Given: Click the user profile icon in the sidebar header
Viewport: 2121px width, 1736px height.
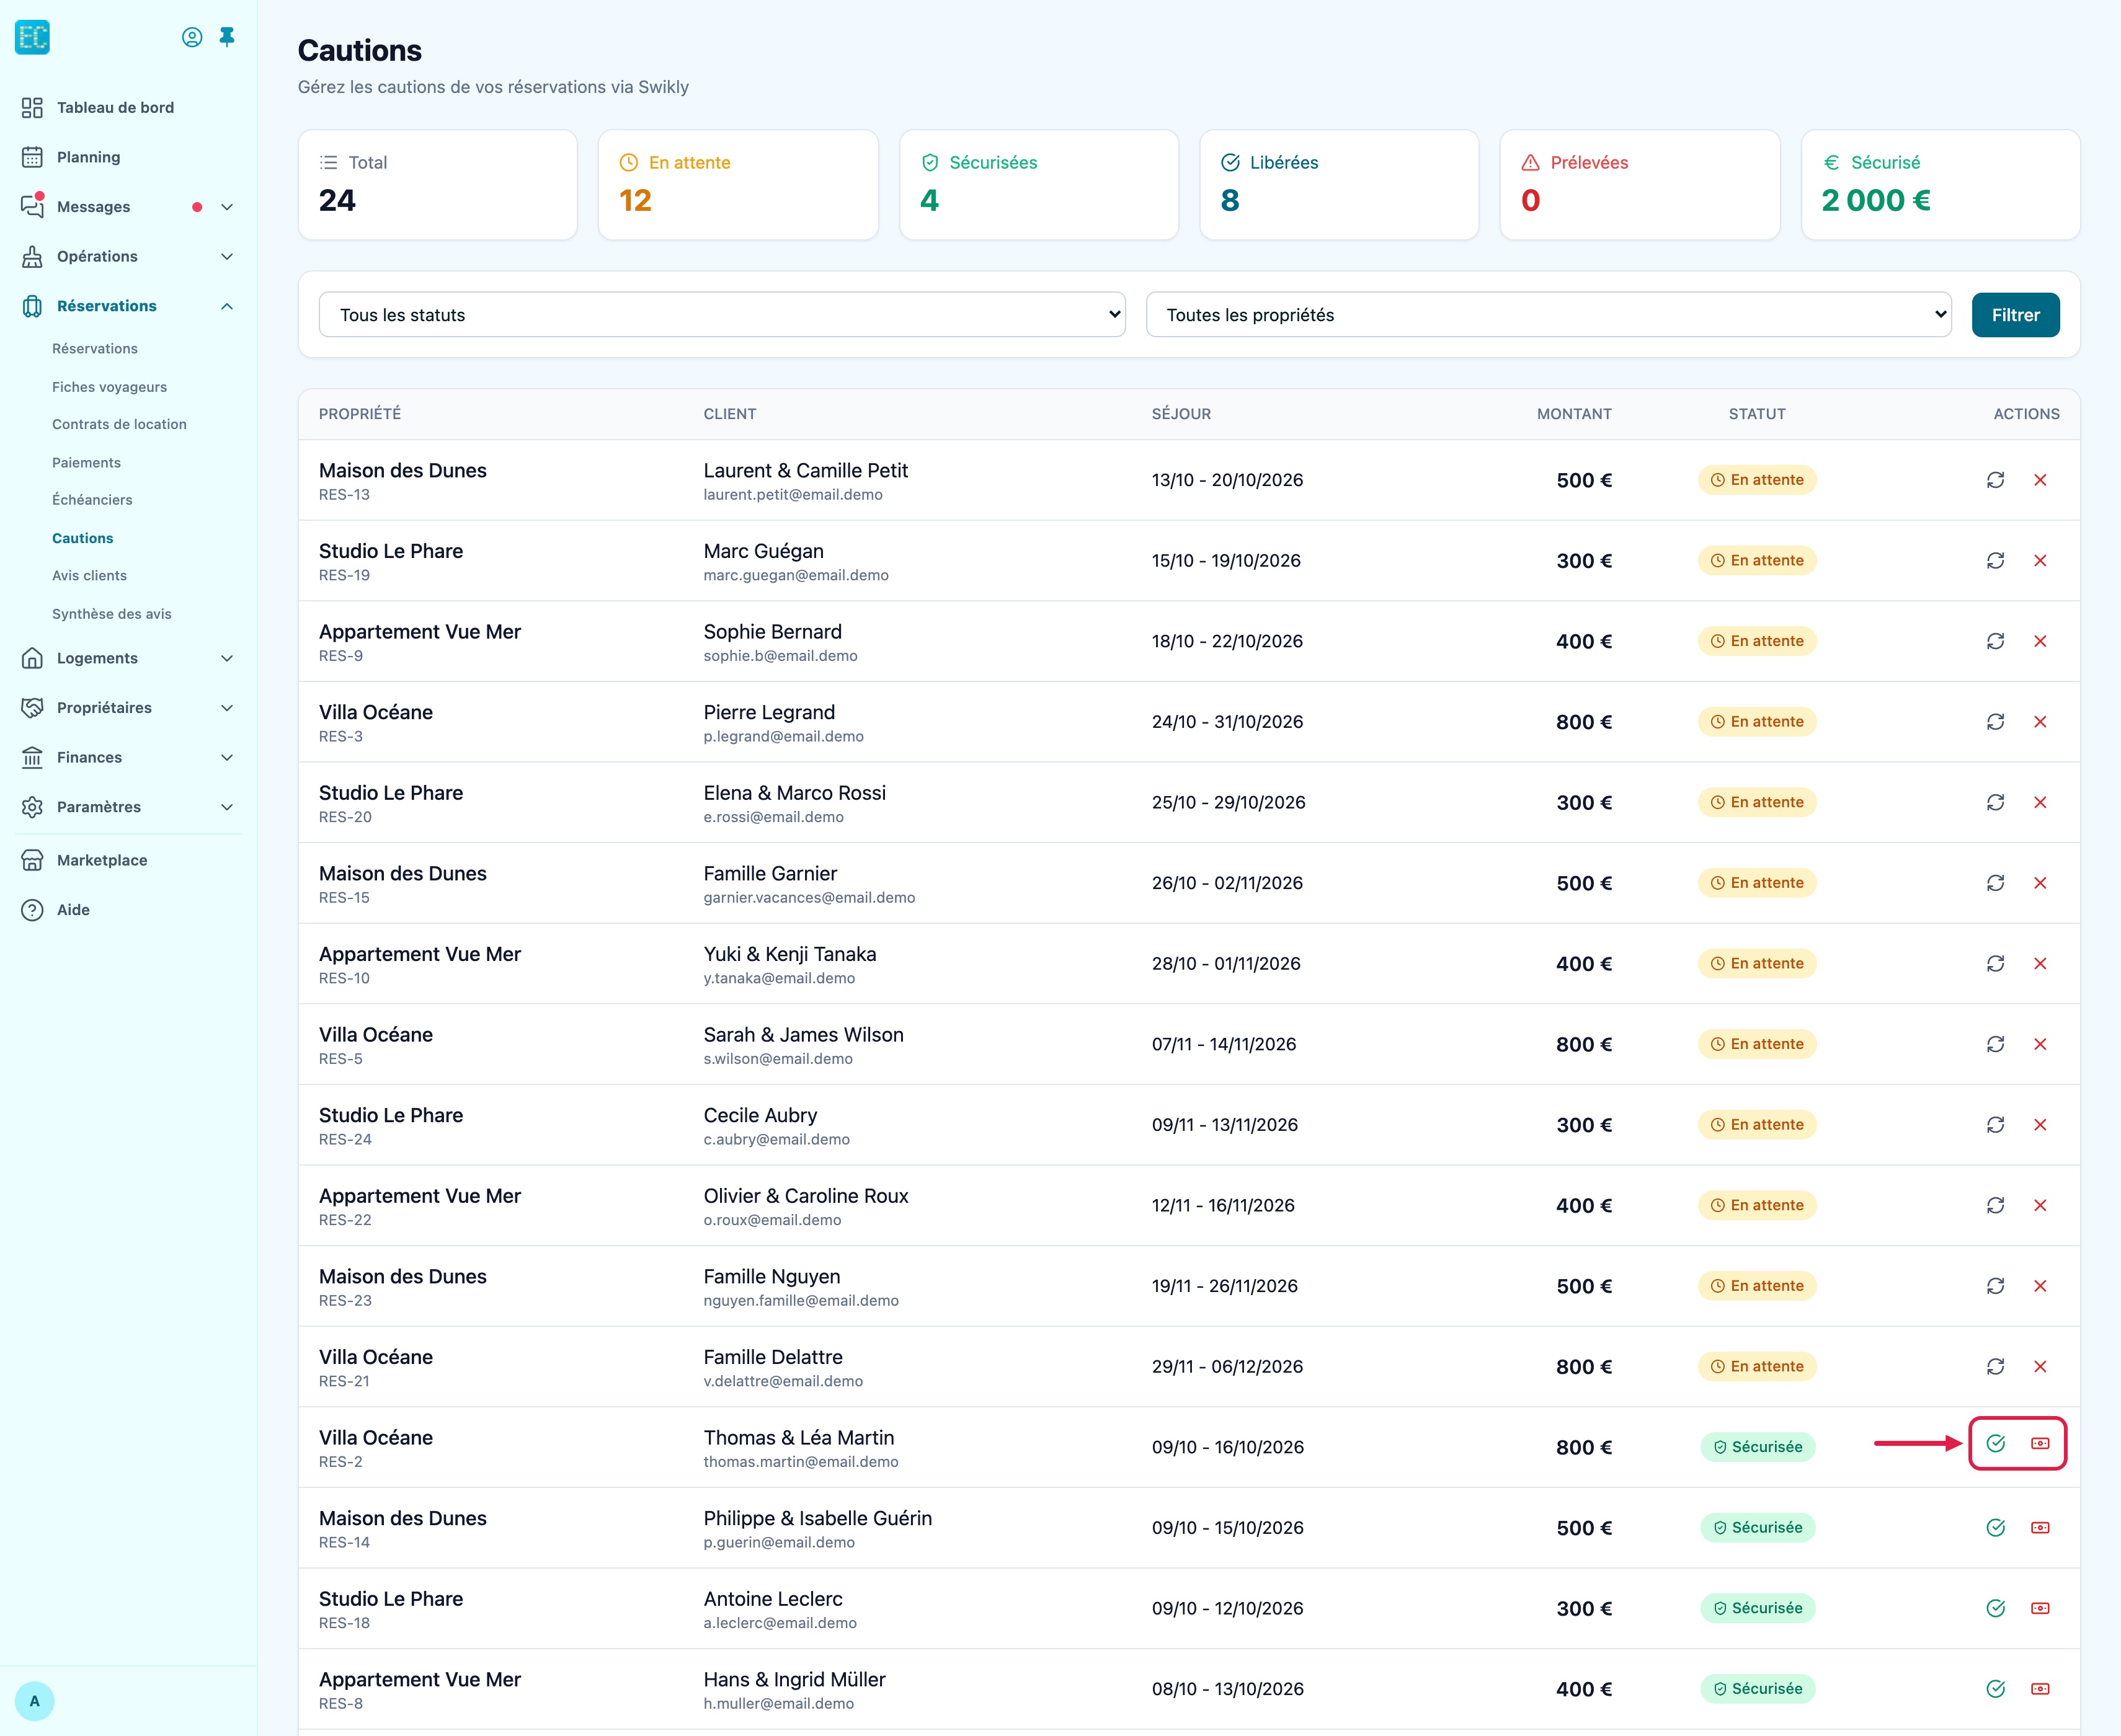Looking at the screenshot, I should pos(192,37).
